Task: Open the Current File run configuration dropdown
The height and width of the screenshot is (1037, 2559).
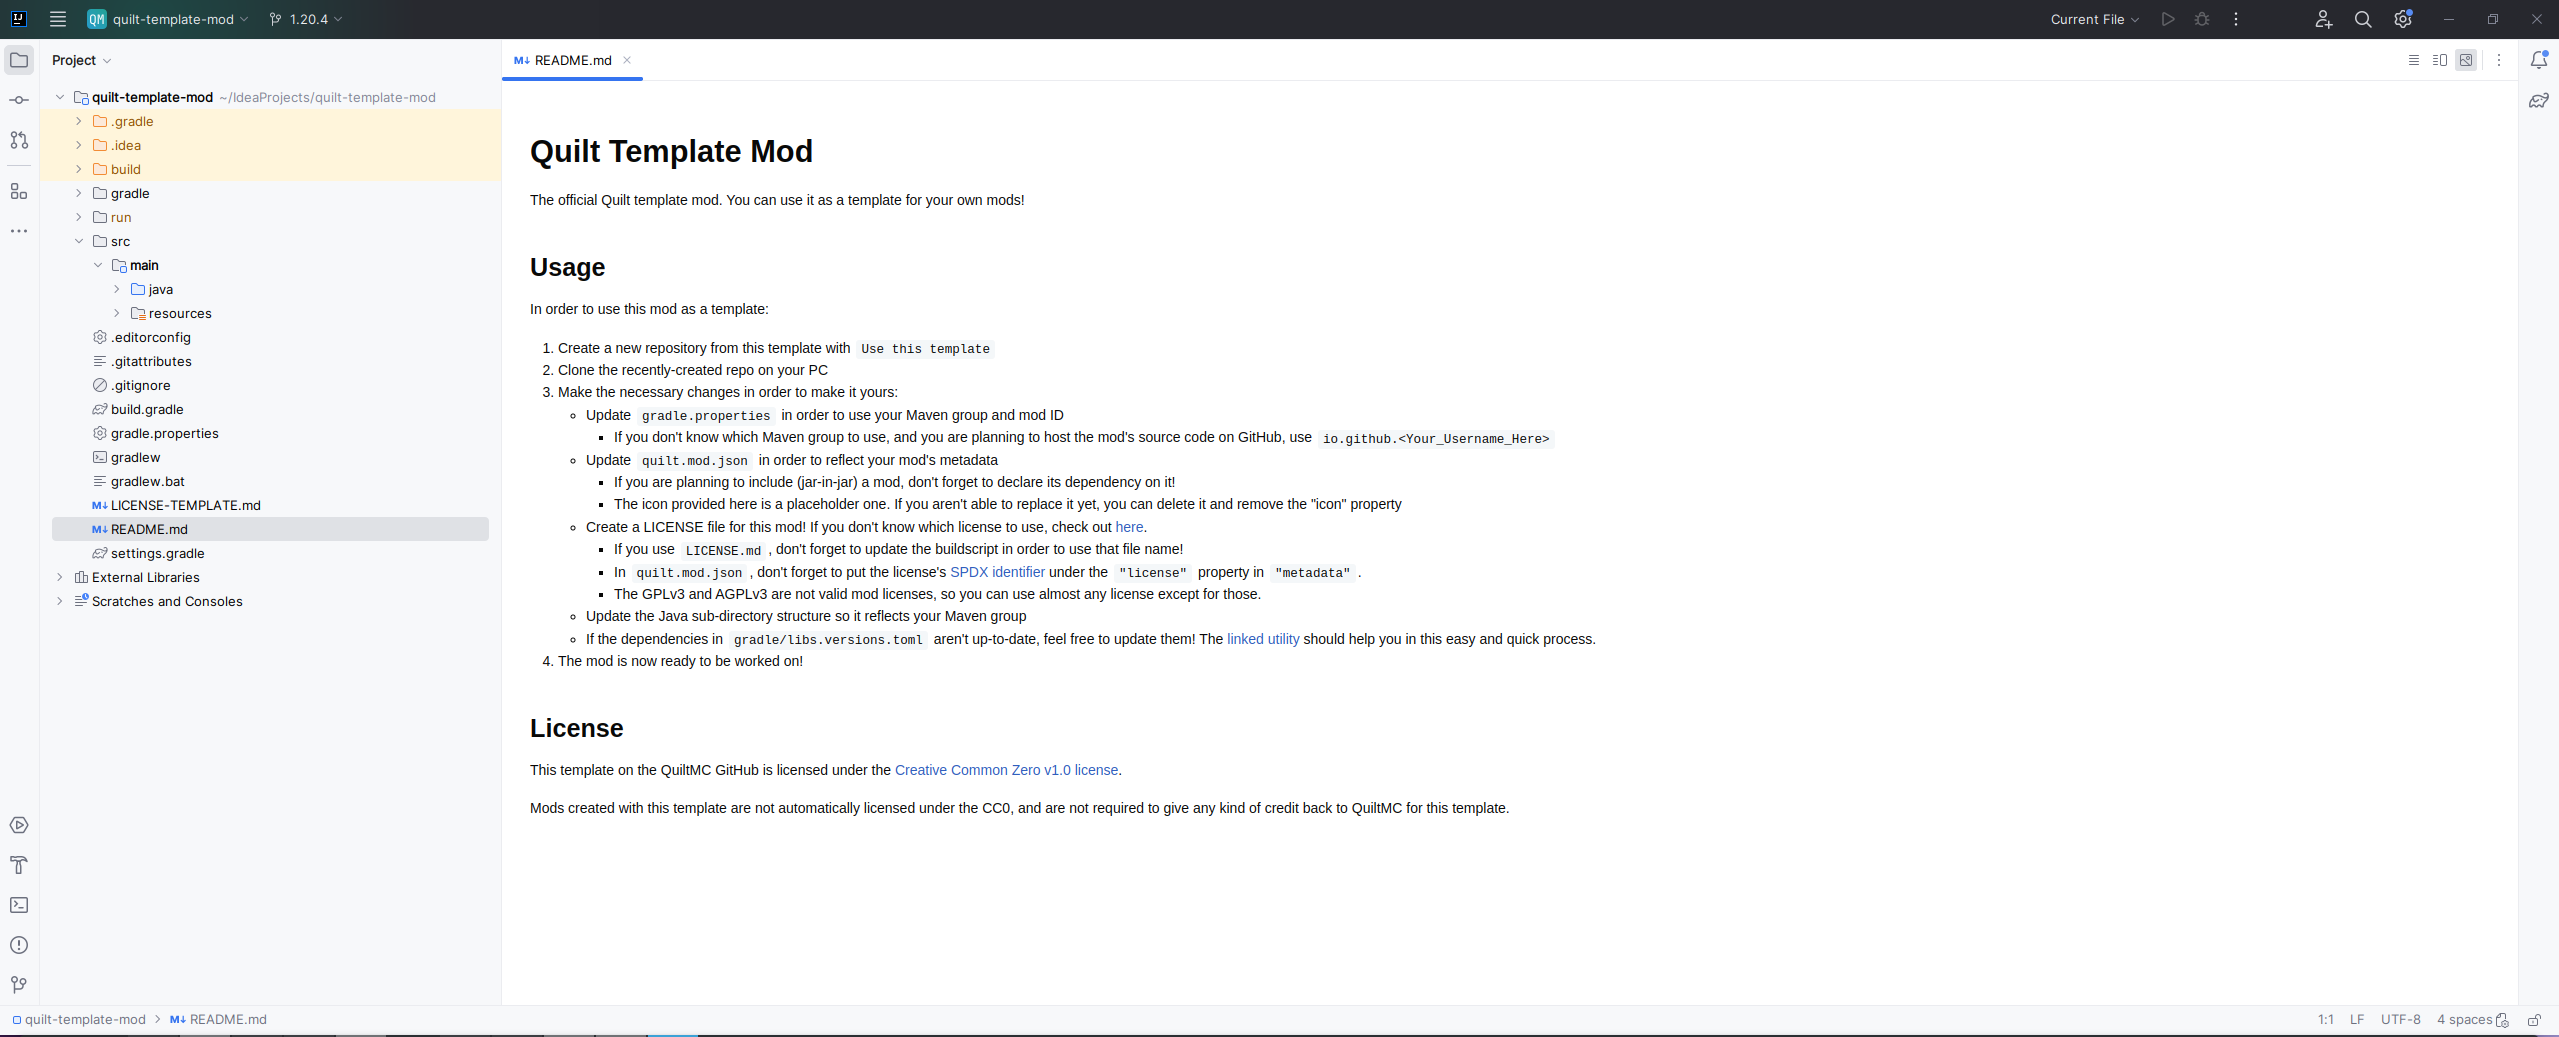Action: pyautogui.click(x=2093, y=19)
